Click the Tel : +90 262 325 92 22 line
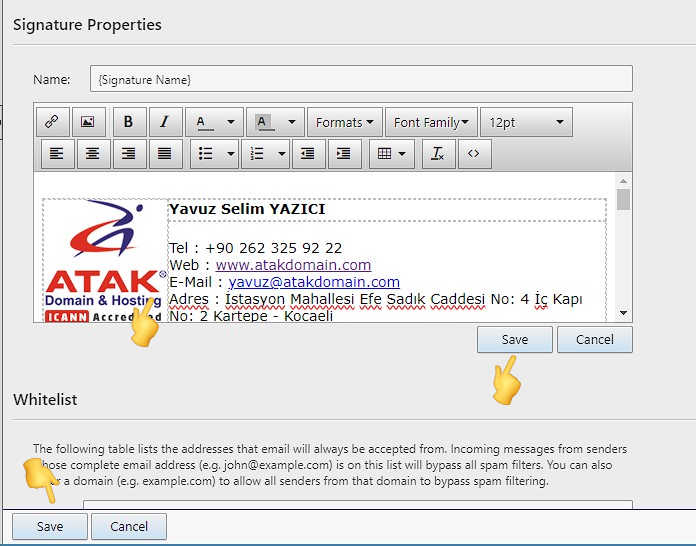696x546 pixels. pyautogui.click(x=256, y=248)
